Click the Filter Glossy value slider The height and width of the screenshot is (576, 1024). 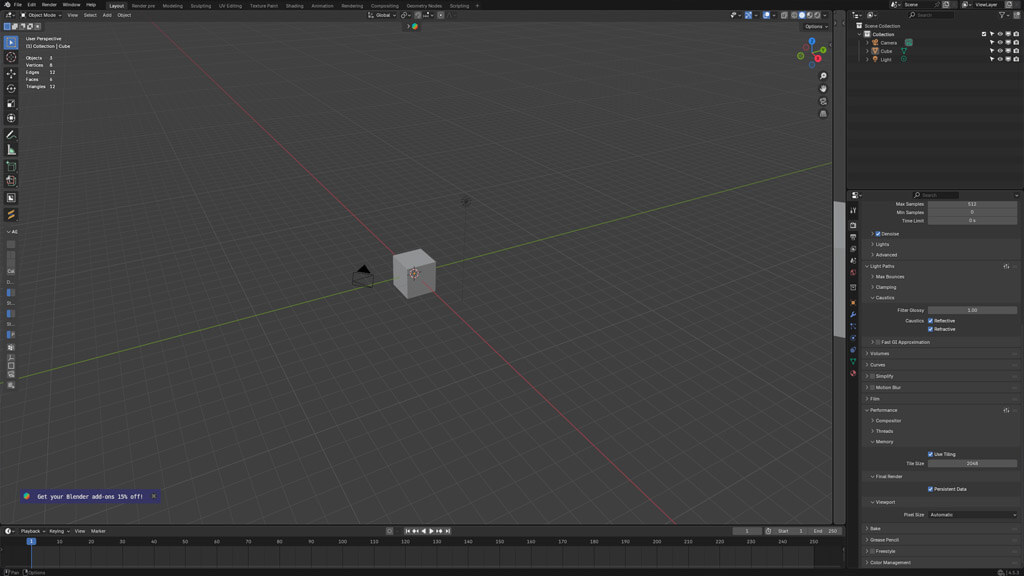point(972,310)
